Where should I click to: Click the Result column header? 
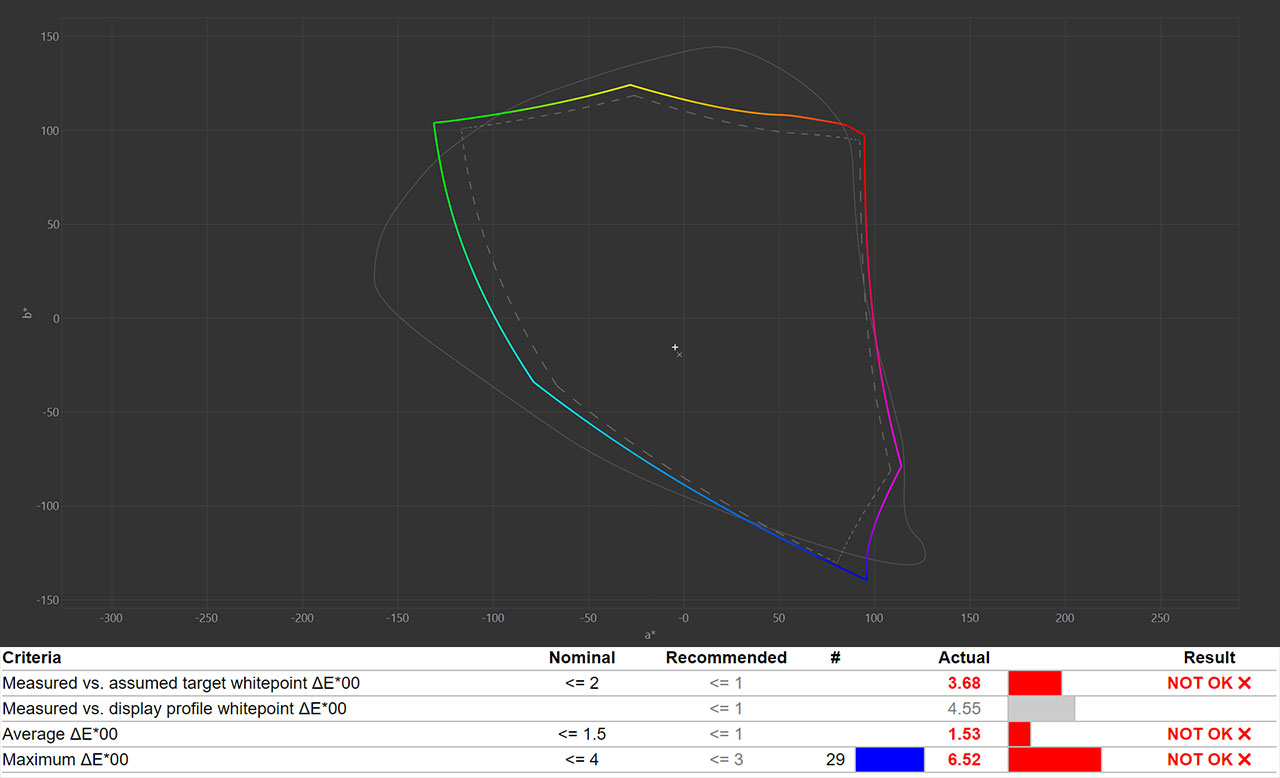tap(1209, 658)
